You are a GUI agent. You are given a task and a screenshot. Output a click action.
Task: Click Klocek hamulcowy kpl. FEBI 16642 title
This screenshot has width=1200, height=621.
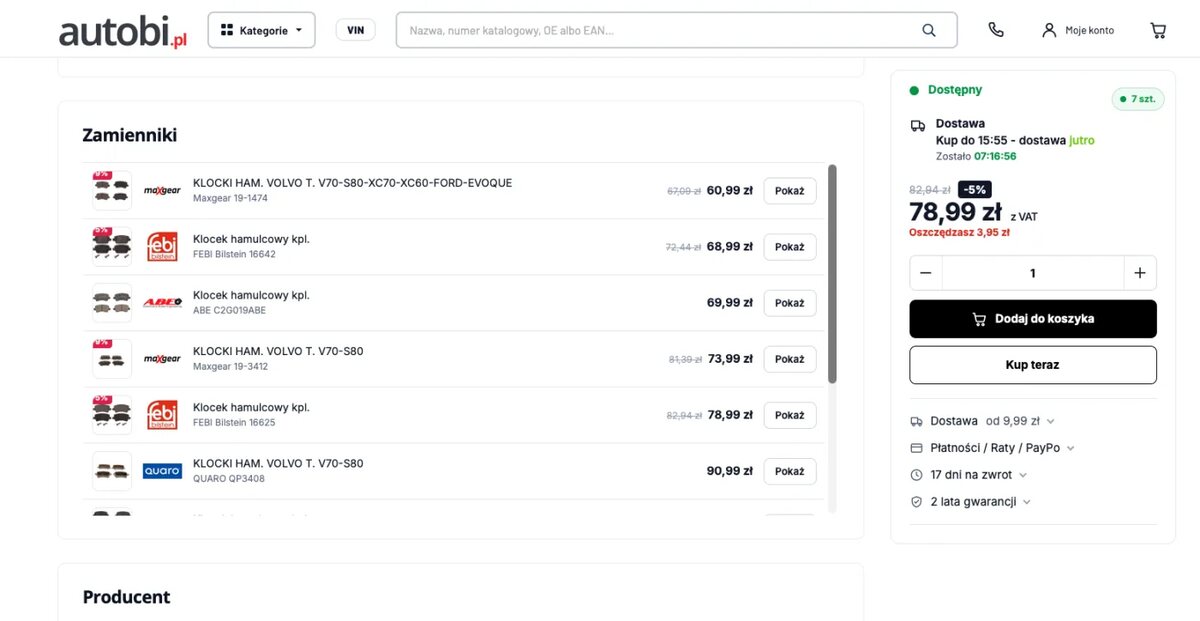pos(251,239)
